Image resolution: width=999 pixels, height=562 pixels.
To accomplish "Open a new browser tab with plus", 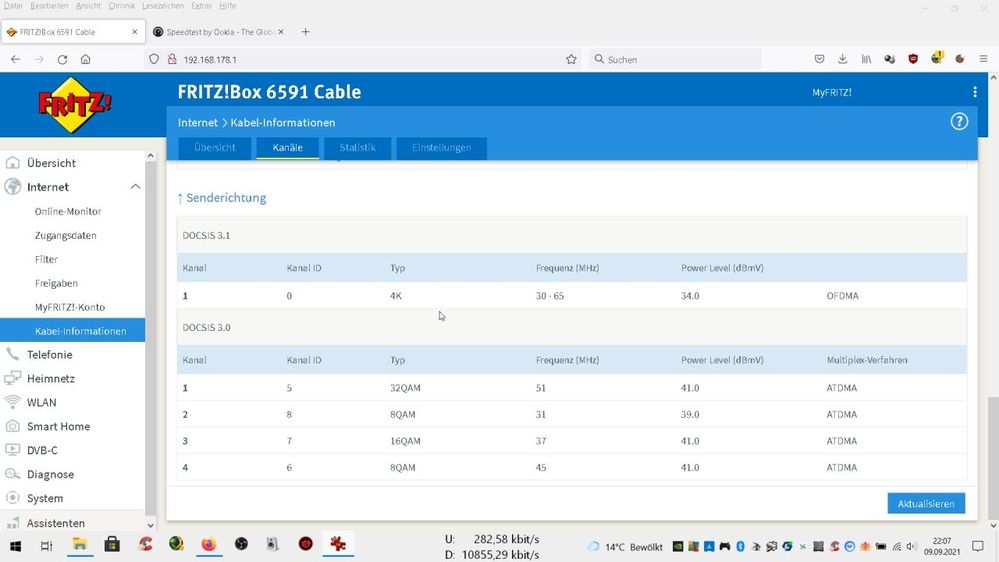I will [x=305, y=32].
